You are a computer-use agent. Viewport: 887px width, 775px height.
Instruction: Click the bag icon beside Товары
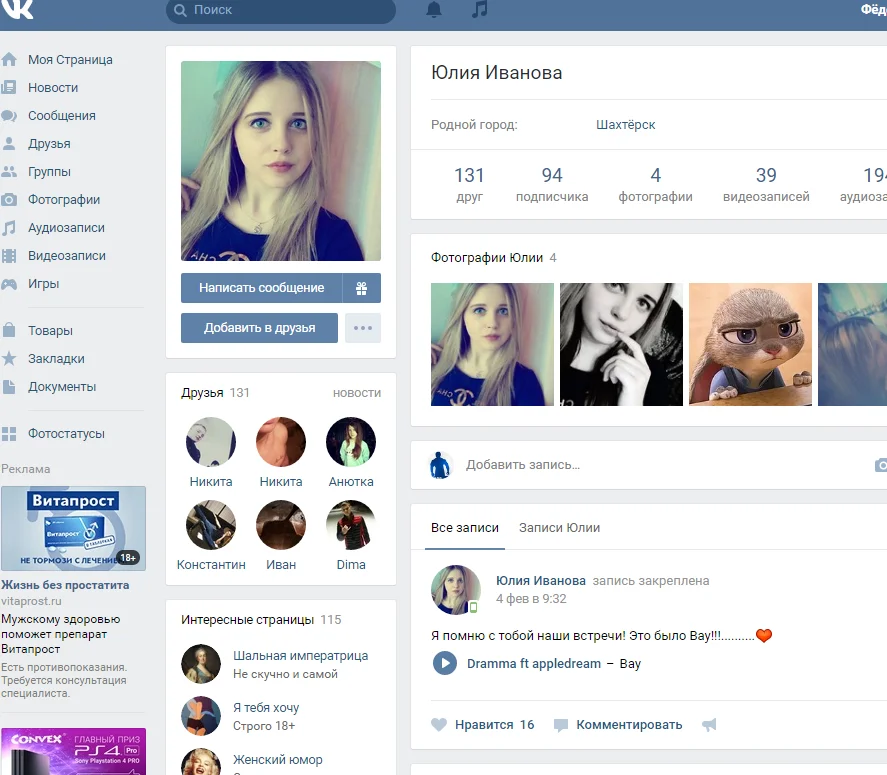coord(9,330)
